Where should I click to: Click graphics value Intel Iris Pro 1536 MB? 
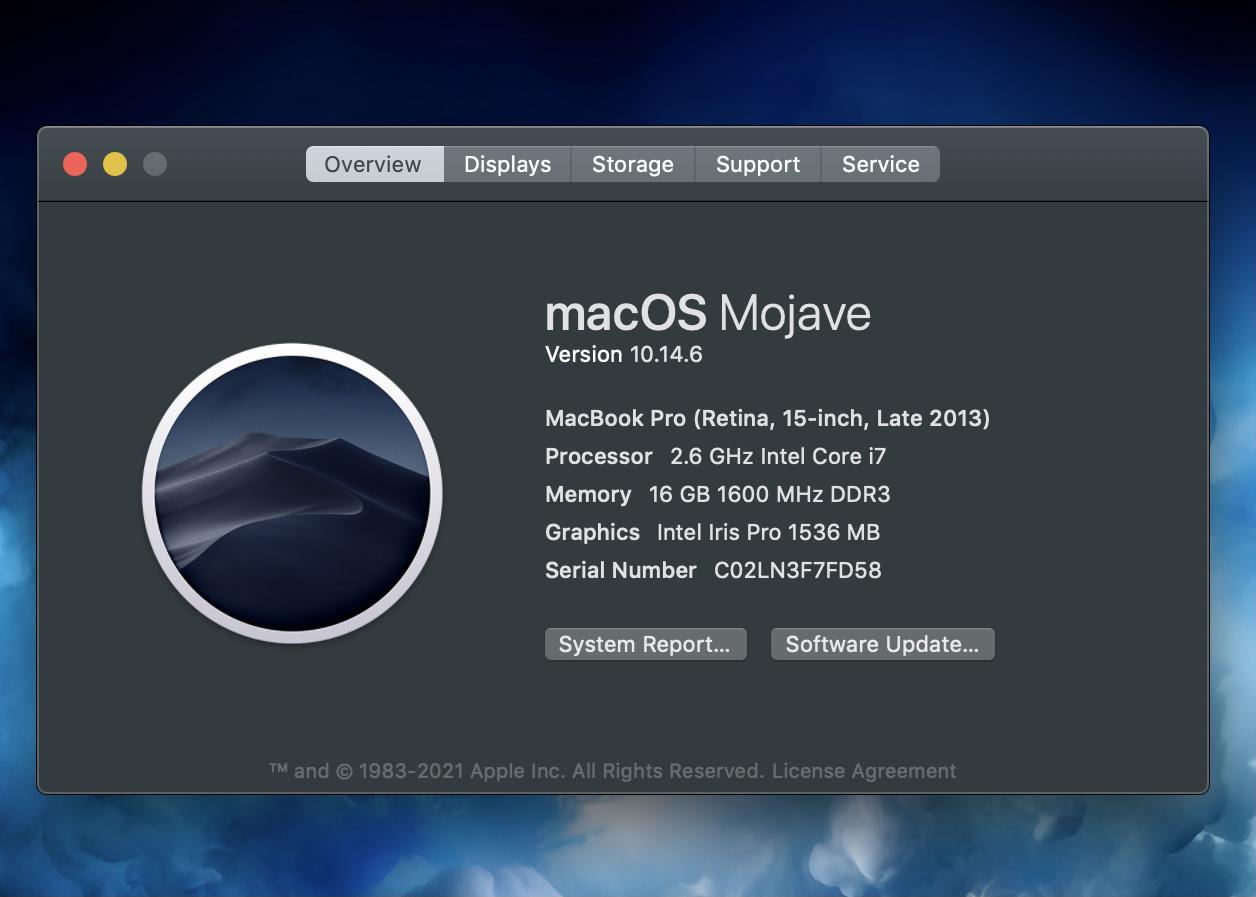coord(768,532)
